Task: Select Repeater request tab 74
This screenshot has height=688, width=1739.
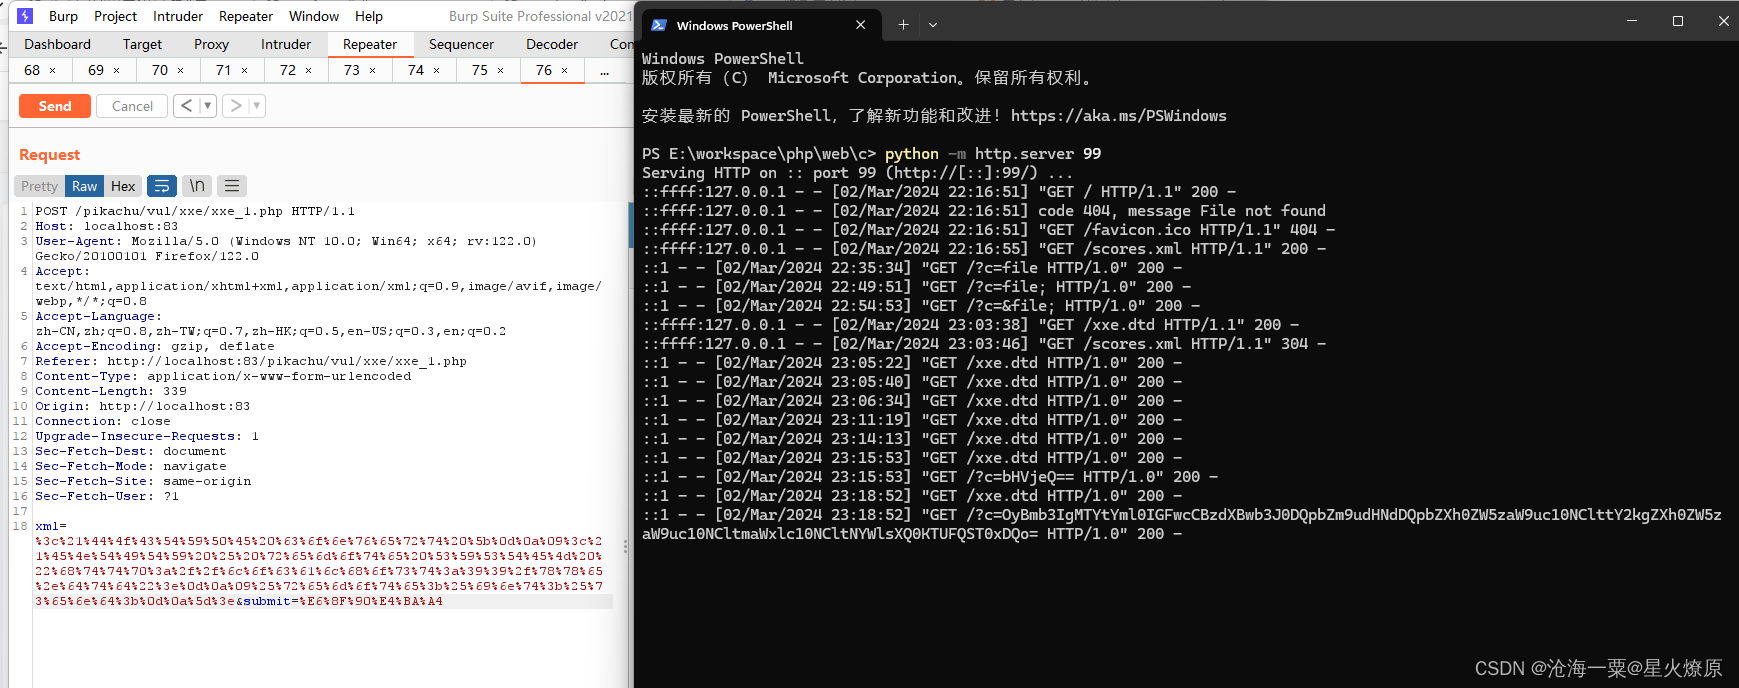Action: (x=416, y=70)
